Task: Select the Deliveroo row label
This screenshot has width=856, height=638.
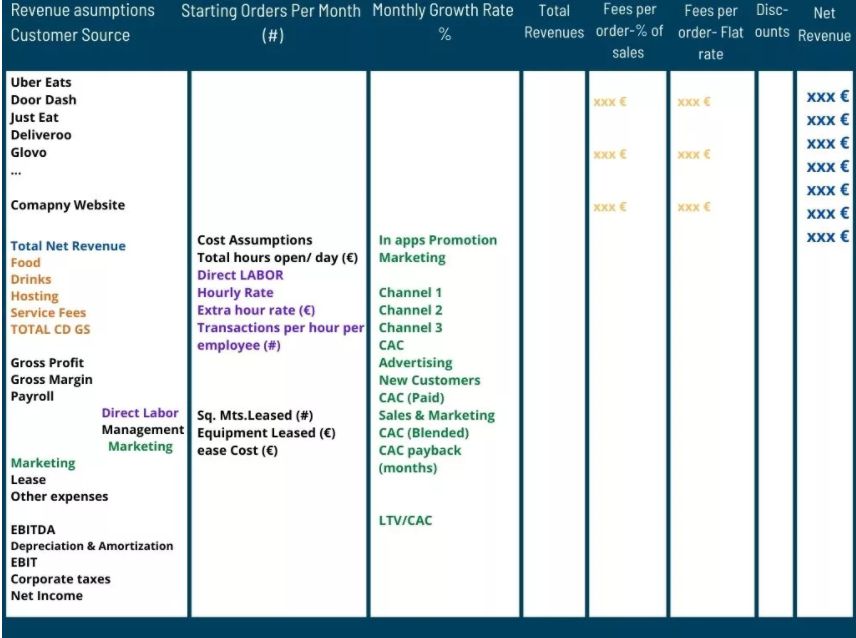Action: click(x=41, y=135)
